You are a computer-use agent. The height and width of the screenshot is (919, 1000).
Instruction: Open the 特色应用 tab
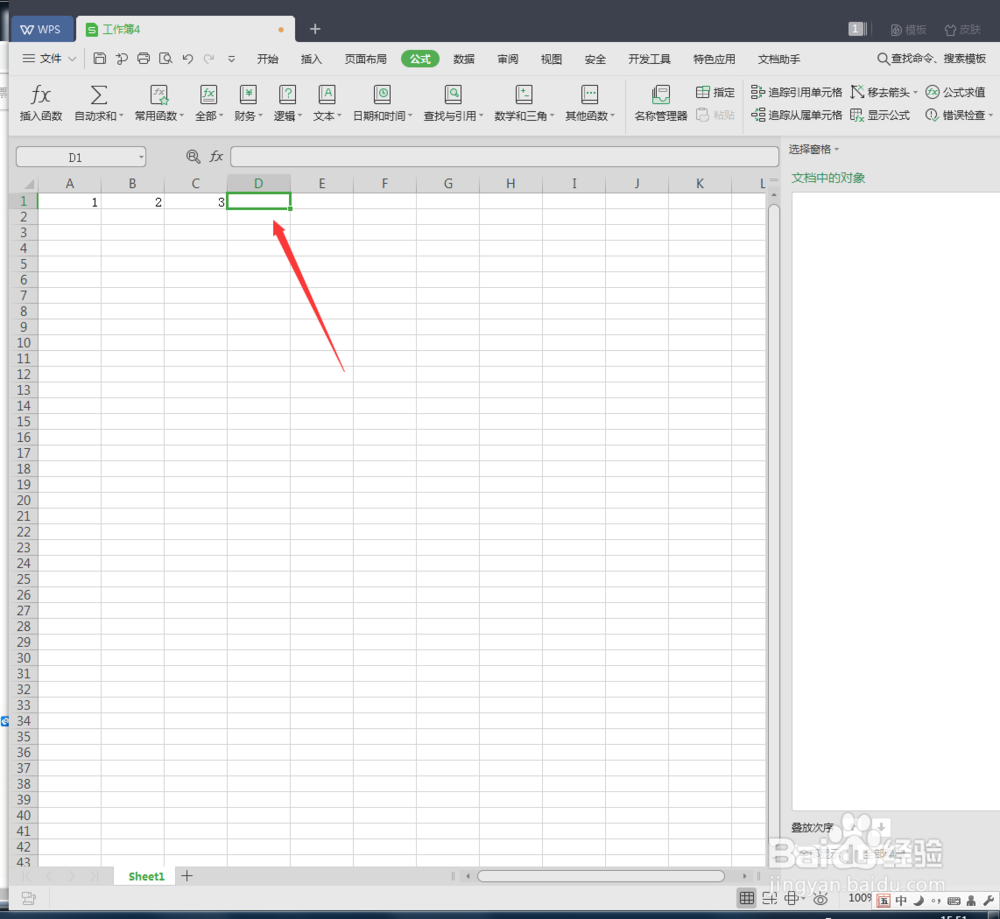point(714,59)
